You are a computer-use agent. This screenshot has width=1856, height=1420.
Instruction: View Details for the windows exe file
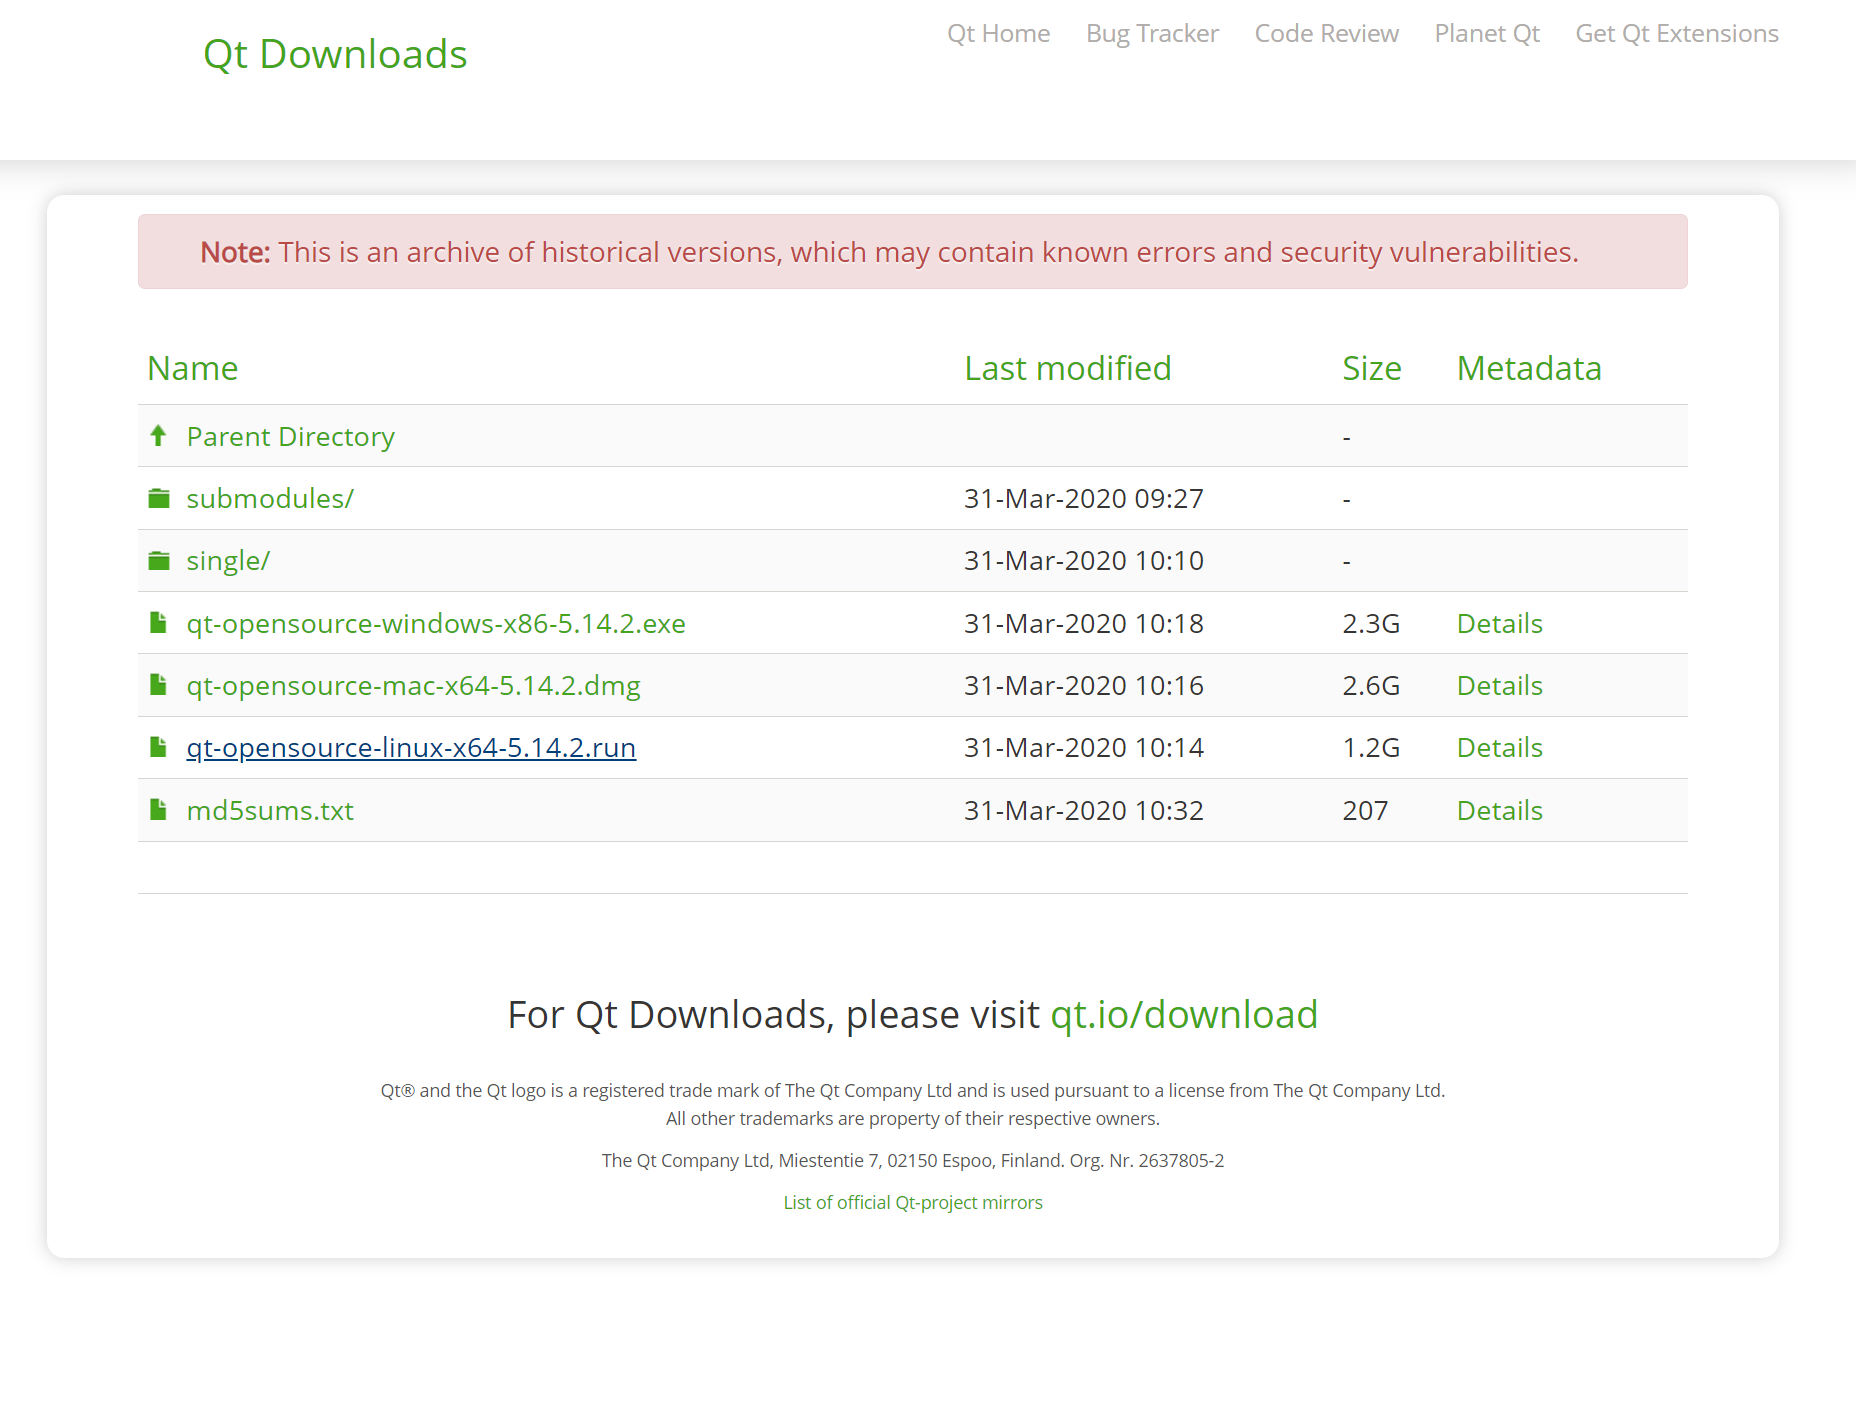[x=1499, y=624]
